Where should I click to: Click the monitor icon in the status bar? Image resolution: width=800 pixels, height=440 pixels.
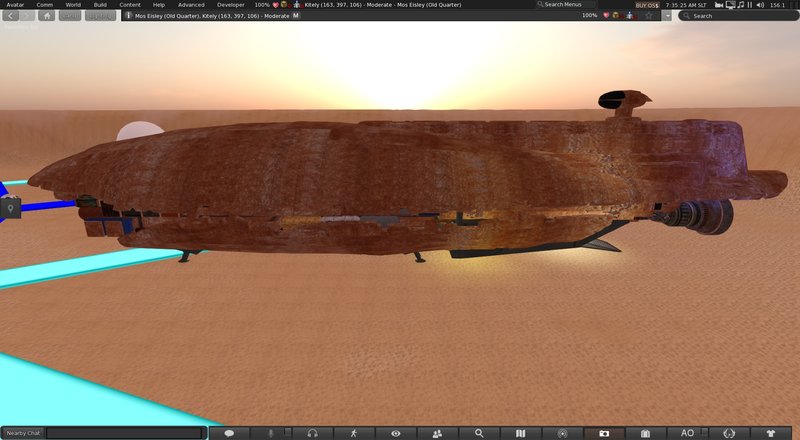(x=730, y=5)
